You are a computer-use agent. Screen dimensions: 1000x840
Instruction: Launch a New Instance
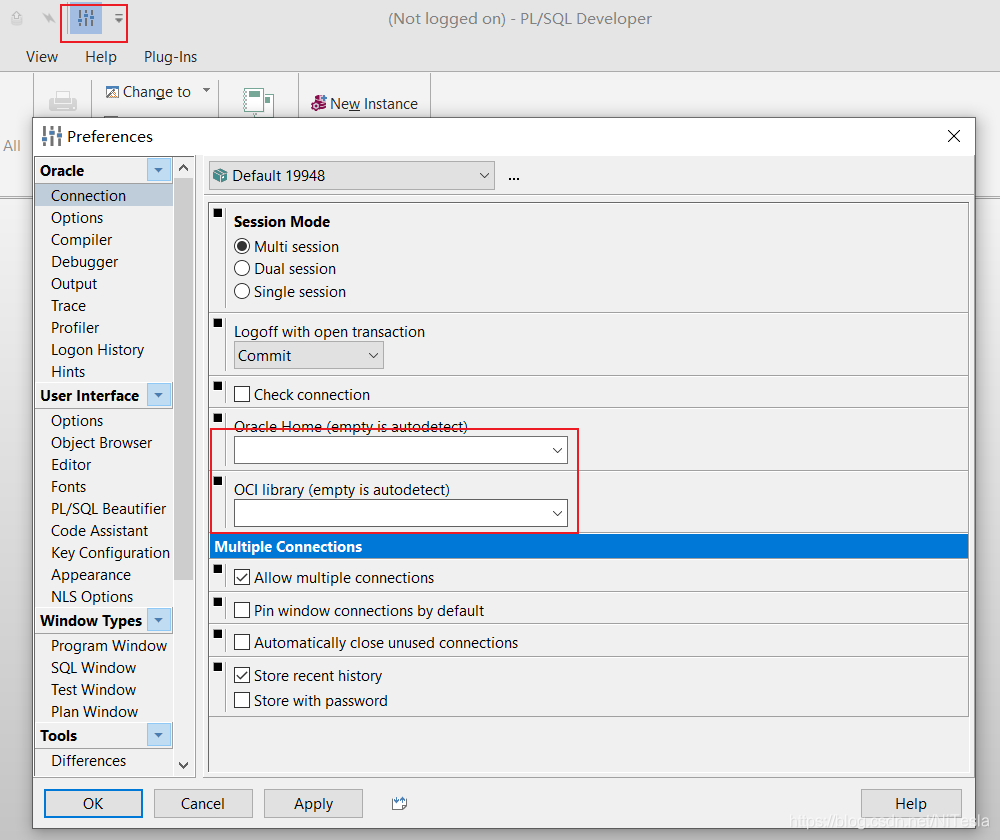click(x=364, y=103)
